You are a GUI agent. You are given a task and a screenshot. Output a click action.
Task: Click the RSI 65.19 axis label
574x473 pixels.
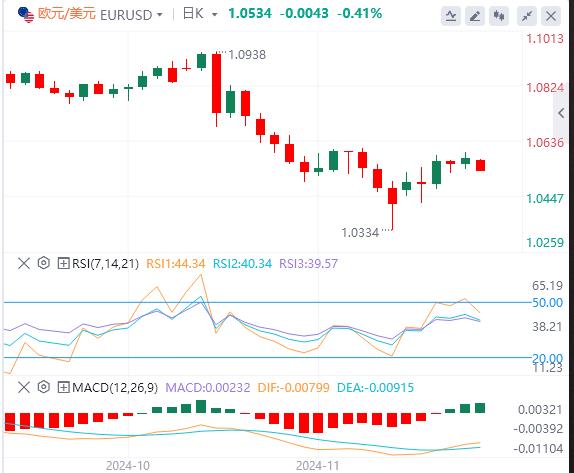547,286
